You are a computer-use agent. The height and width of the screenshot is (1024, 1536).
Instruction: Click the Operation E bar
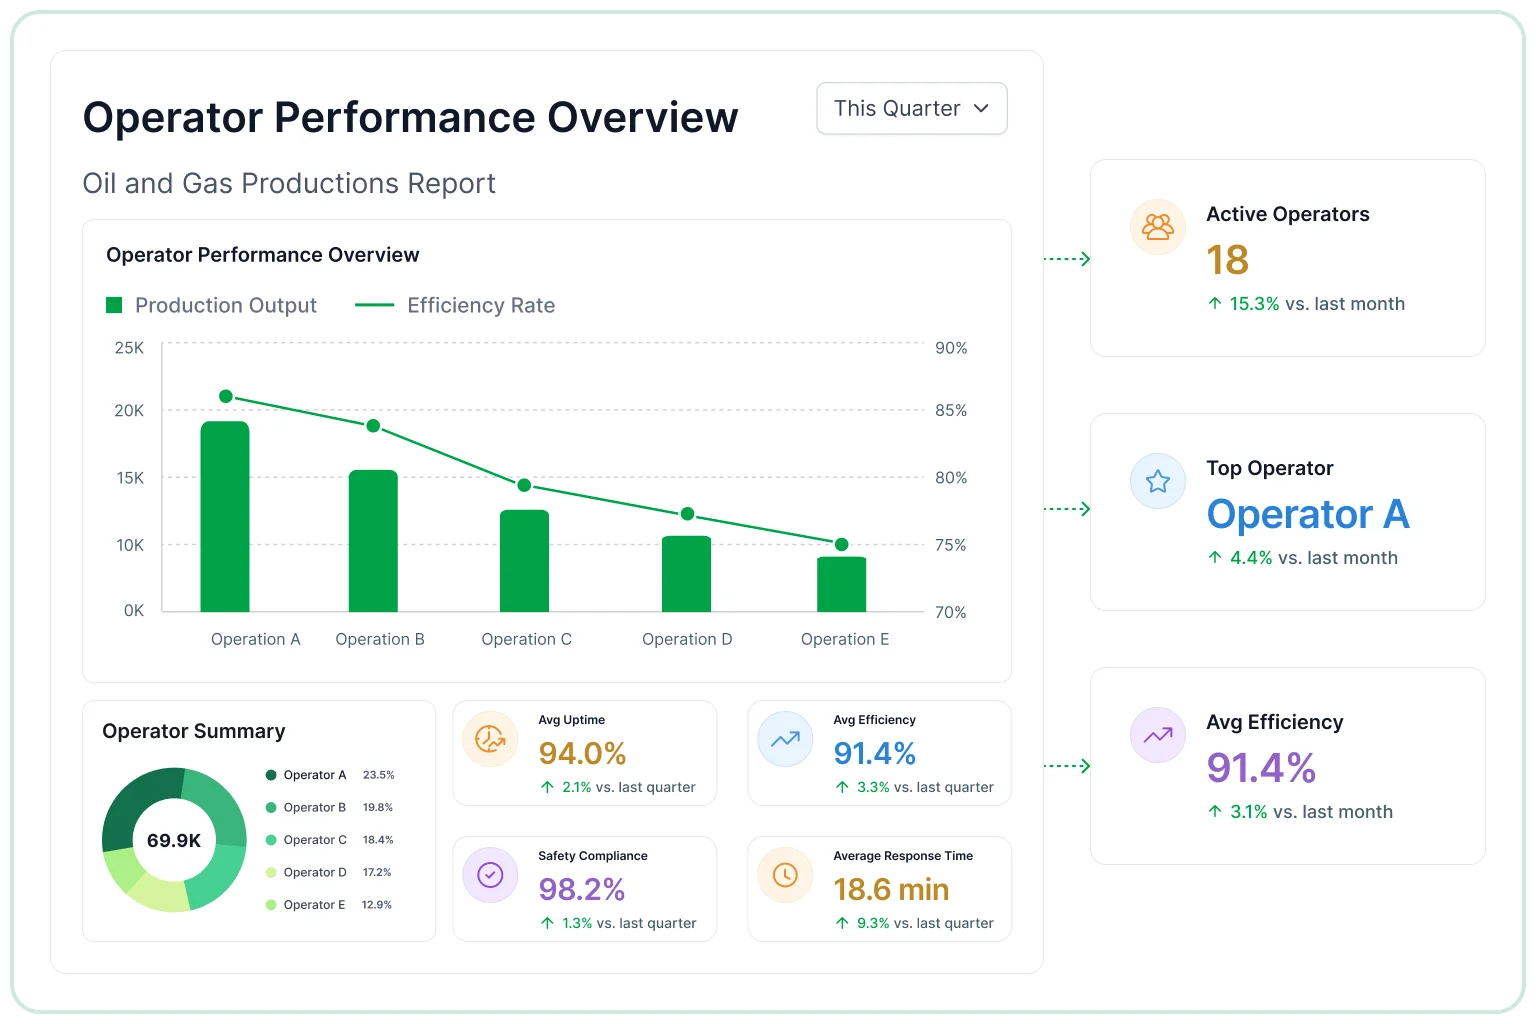[841, 584]
